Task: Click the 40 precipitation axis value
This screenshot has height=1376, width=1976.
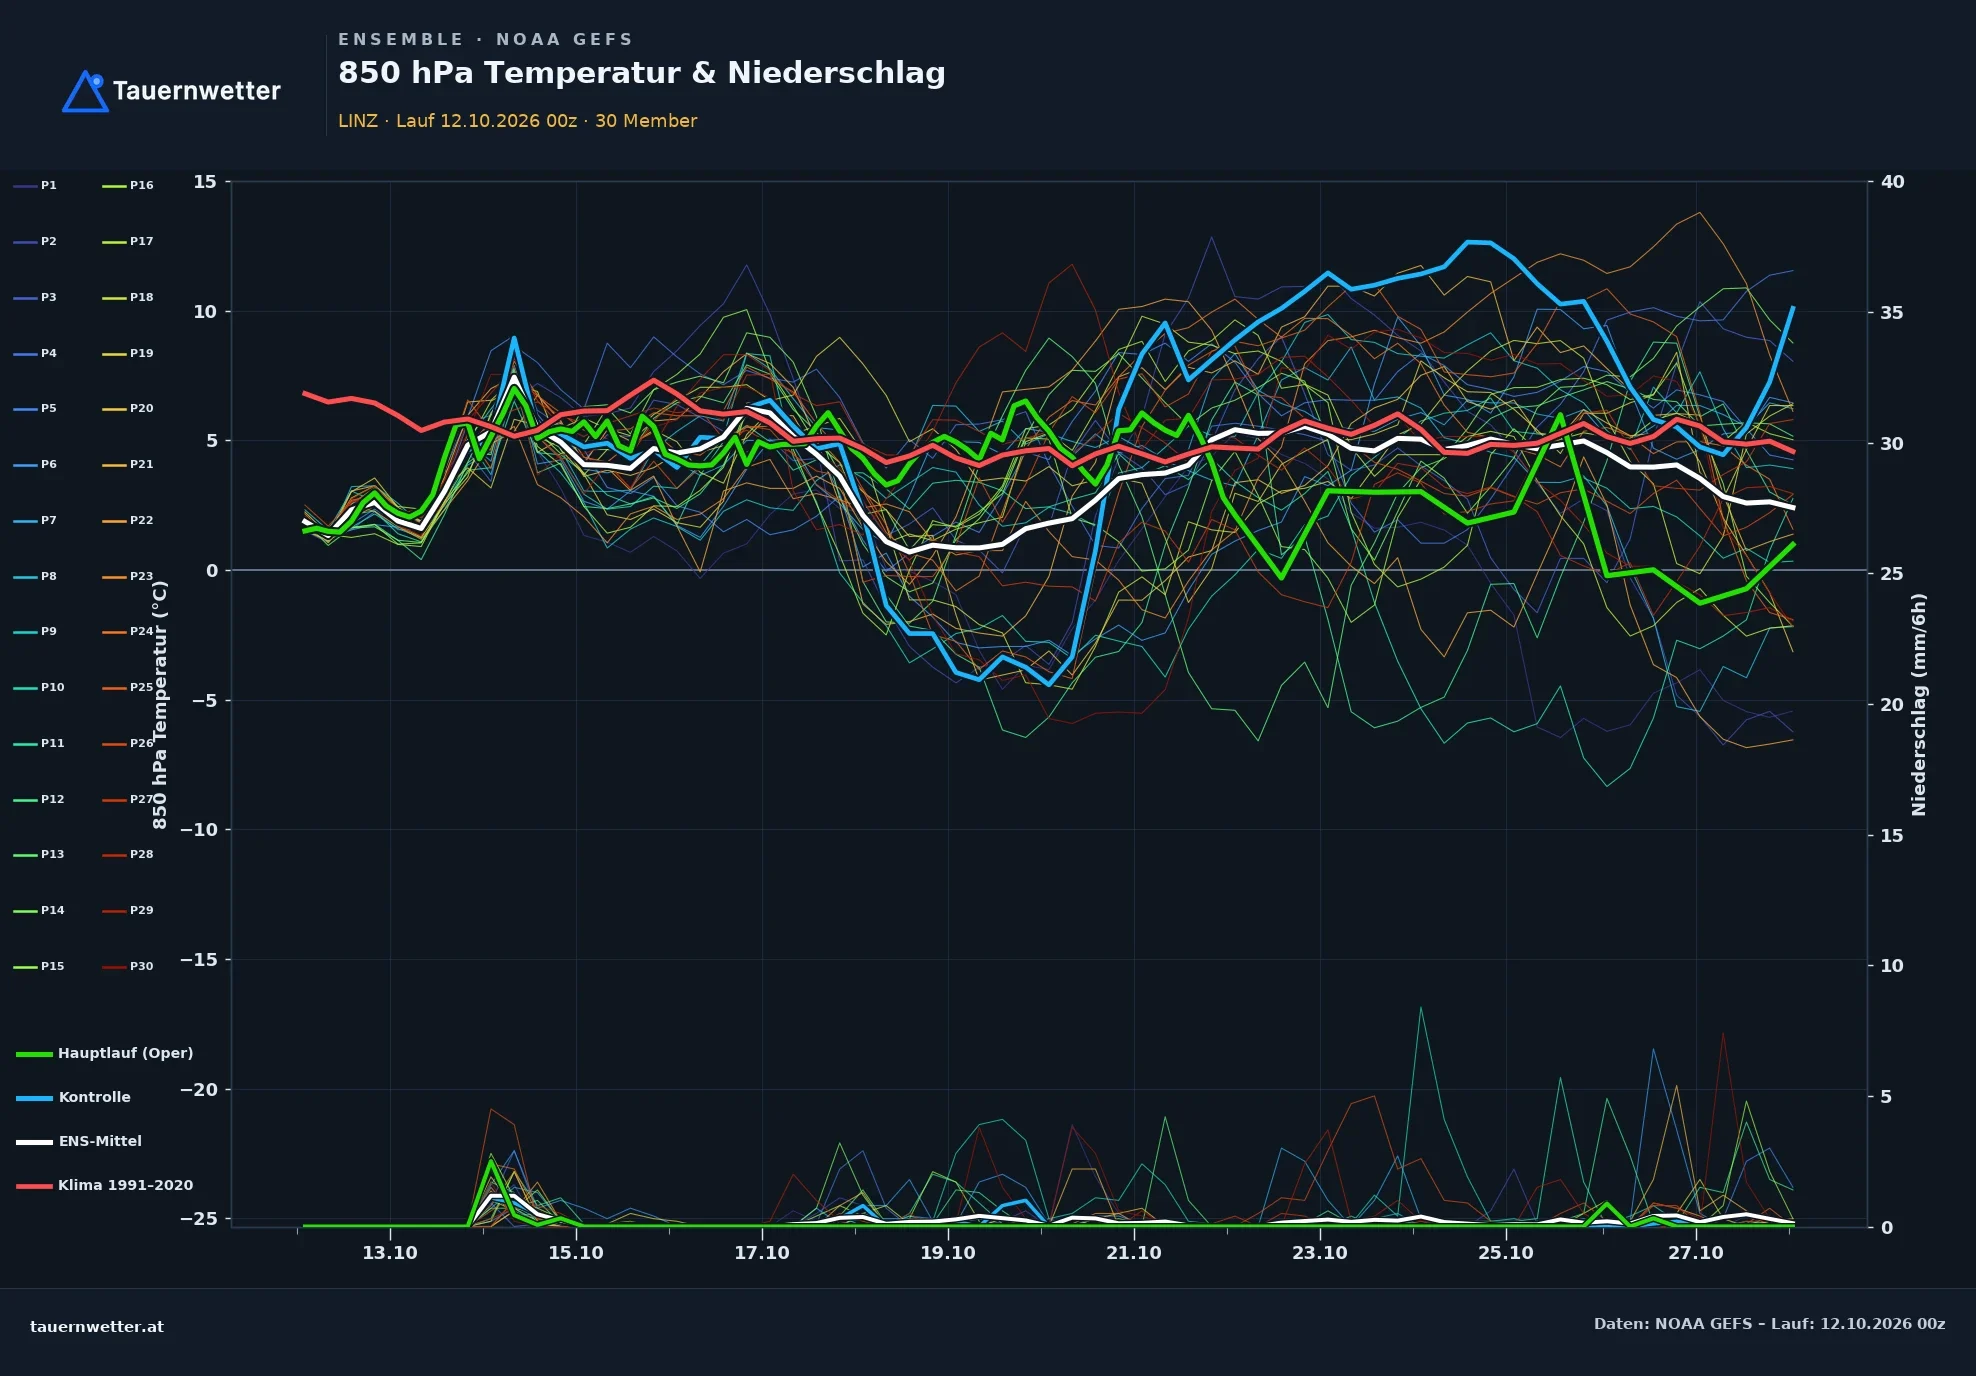Action: coord(1893,182)
